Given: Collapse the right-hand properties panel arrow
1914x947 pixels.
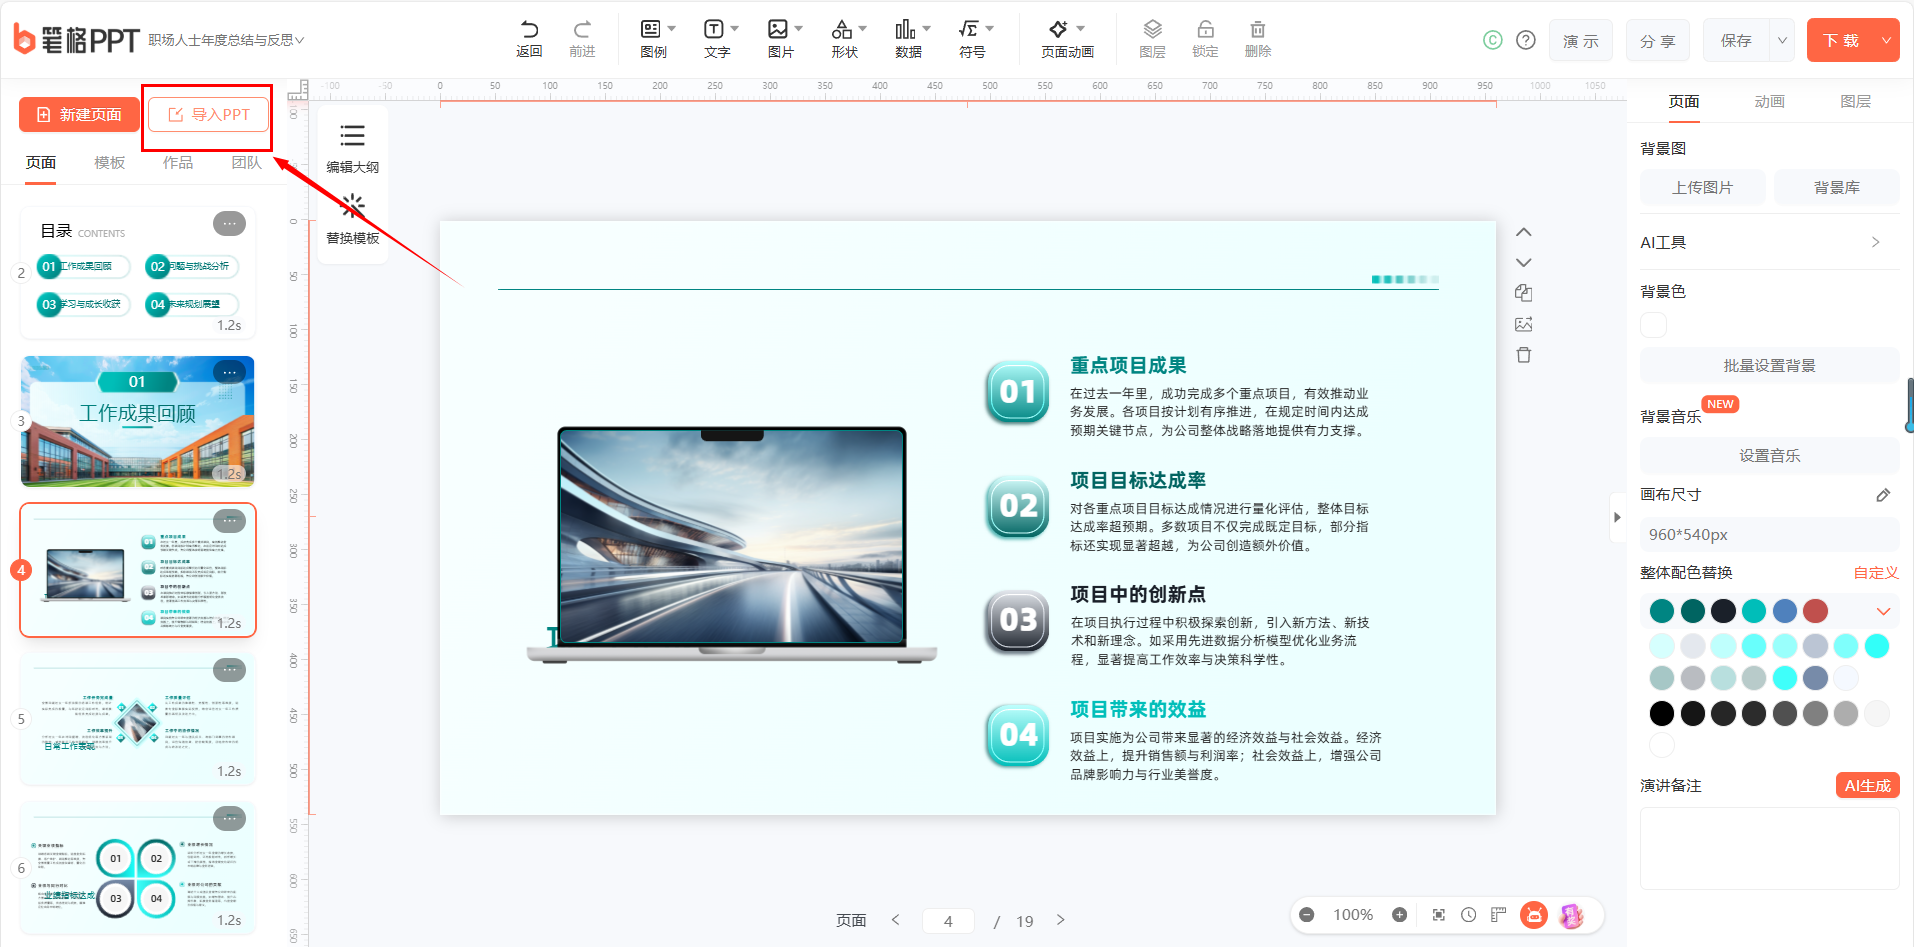Looking at the screenshot, I should tap(1617, 517).
